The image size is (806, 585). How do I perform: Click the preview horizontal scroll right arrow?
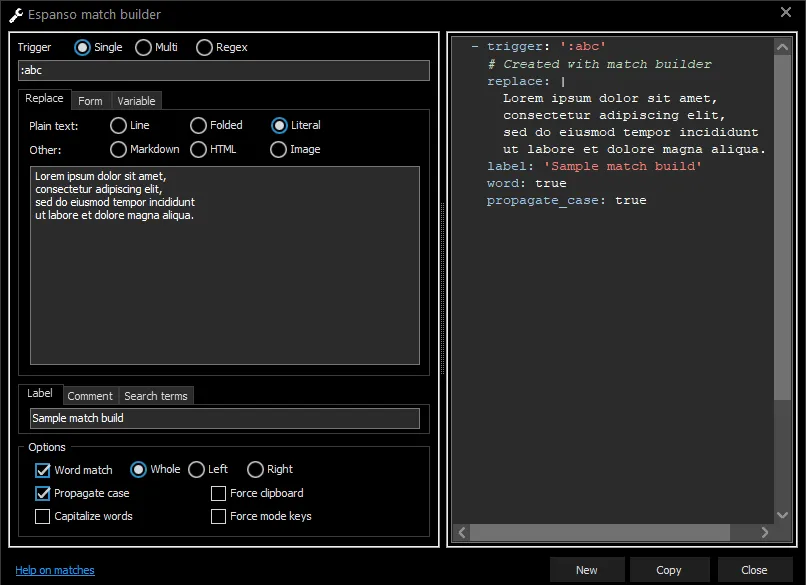tap(765, 532)
